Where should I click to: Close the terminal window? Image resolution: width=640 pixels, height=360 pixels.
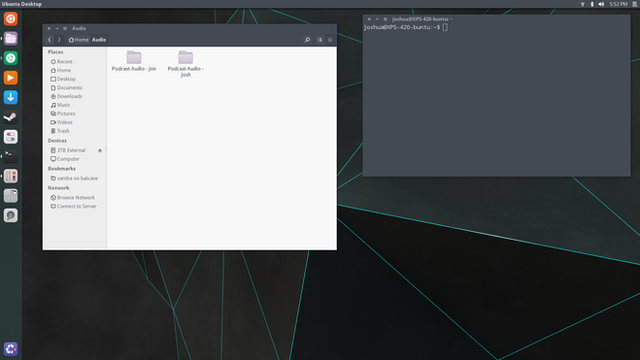pyautogui.click(x=369, y=19)
